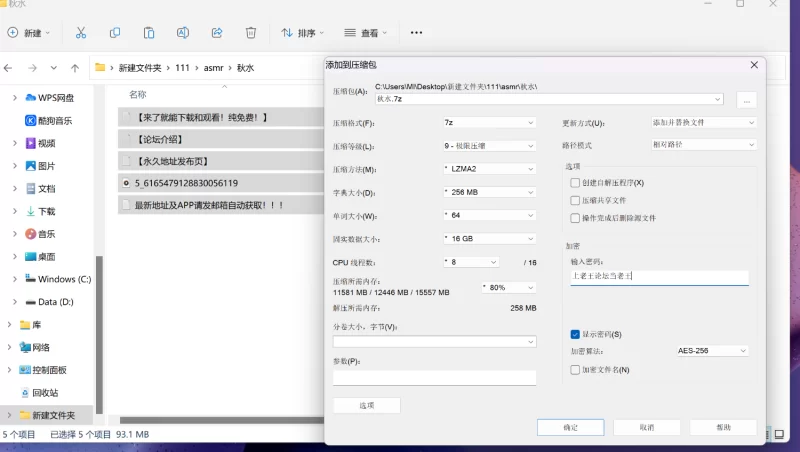Select 音乐 folder in sidebar
800x452 pixels.
[40, 234]
